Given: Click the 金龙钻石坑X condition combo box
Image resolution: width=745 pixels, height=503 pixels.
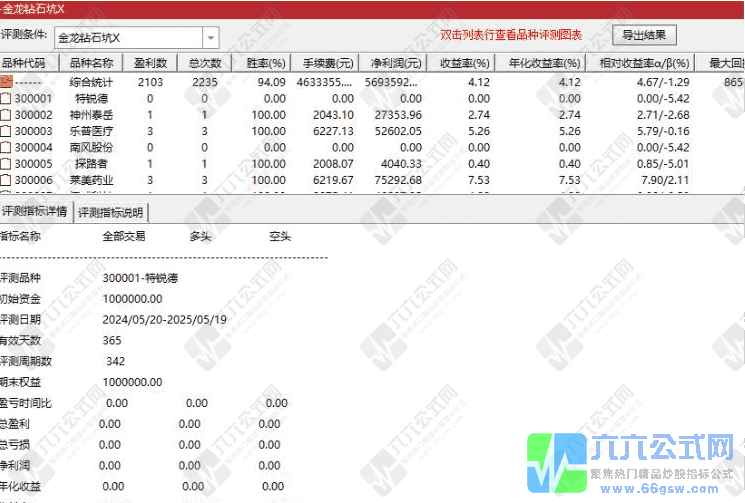Looking at the screenshot, I should pyautogui.click(x=128, y=38).
